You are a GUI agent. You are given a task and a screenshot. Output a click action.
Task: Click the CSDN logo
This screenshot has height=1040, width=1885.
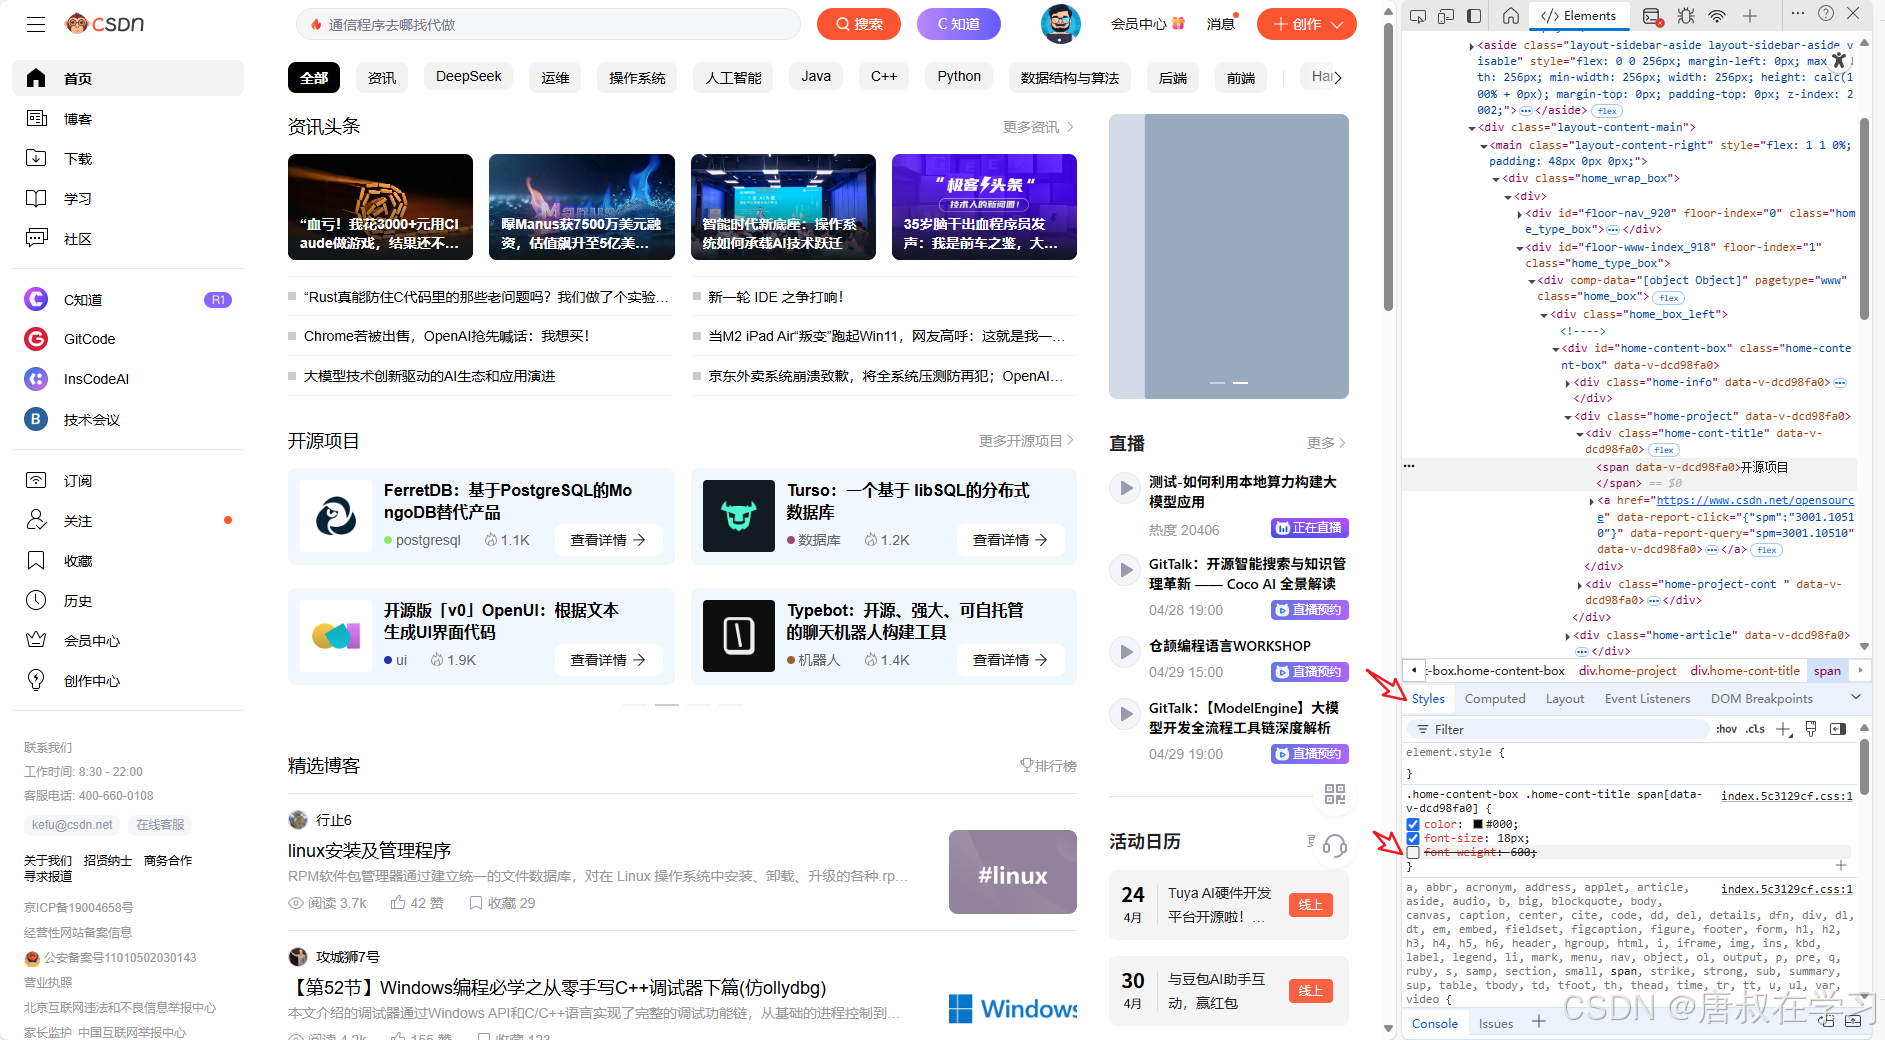click(105, 24)
